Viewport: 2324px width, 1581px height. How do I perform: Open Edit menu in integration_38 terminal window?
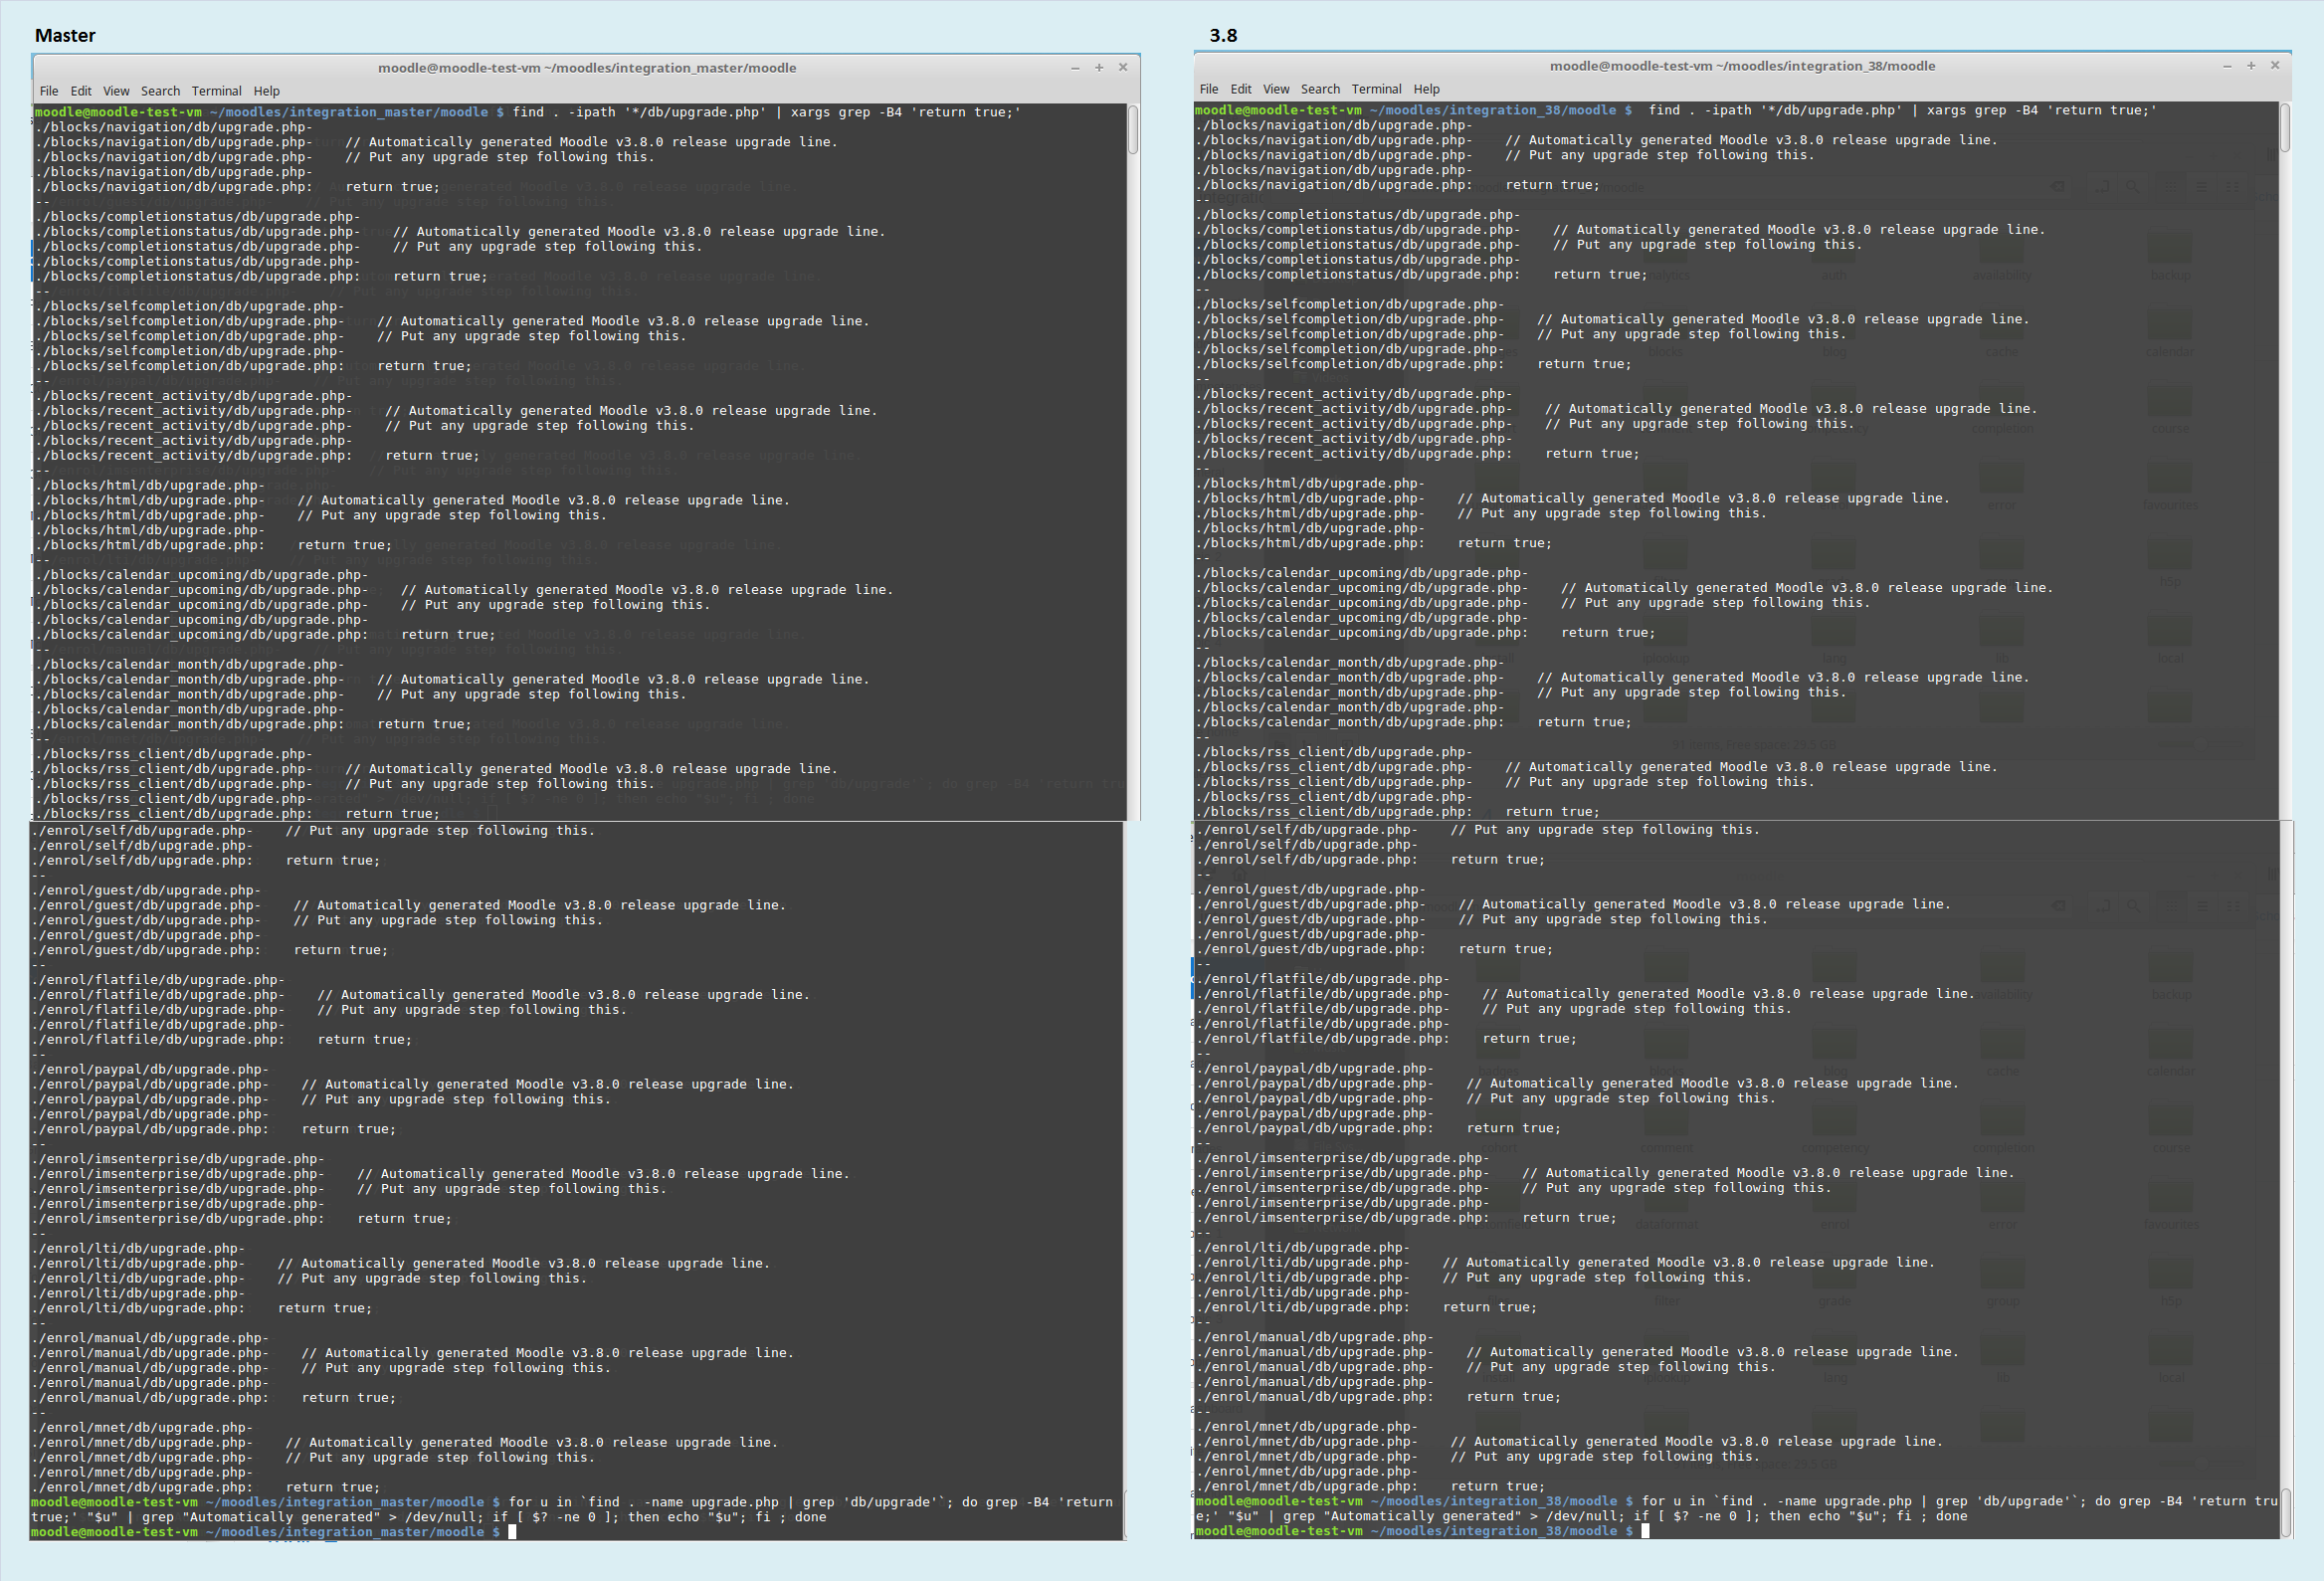coord(1241,89)
